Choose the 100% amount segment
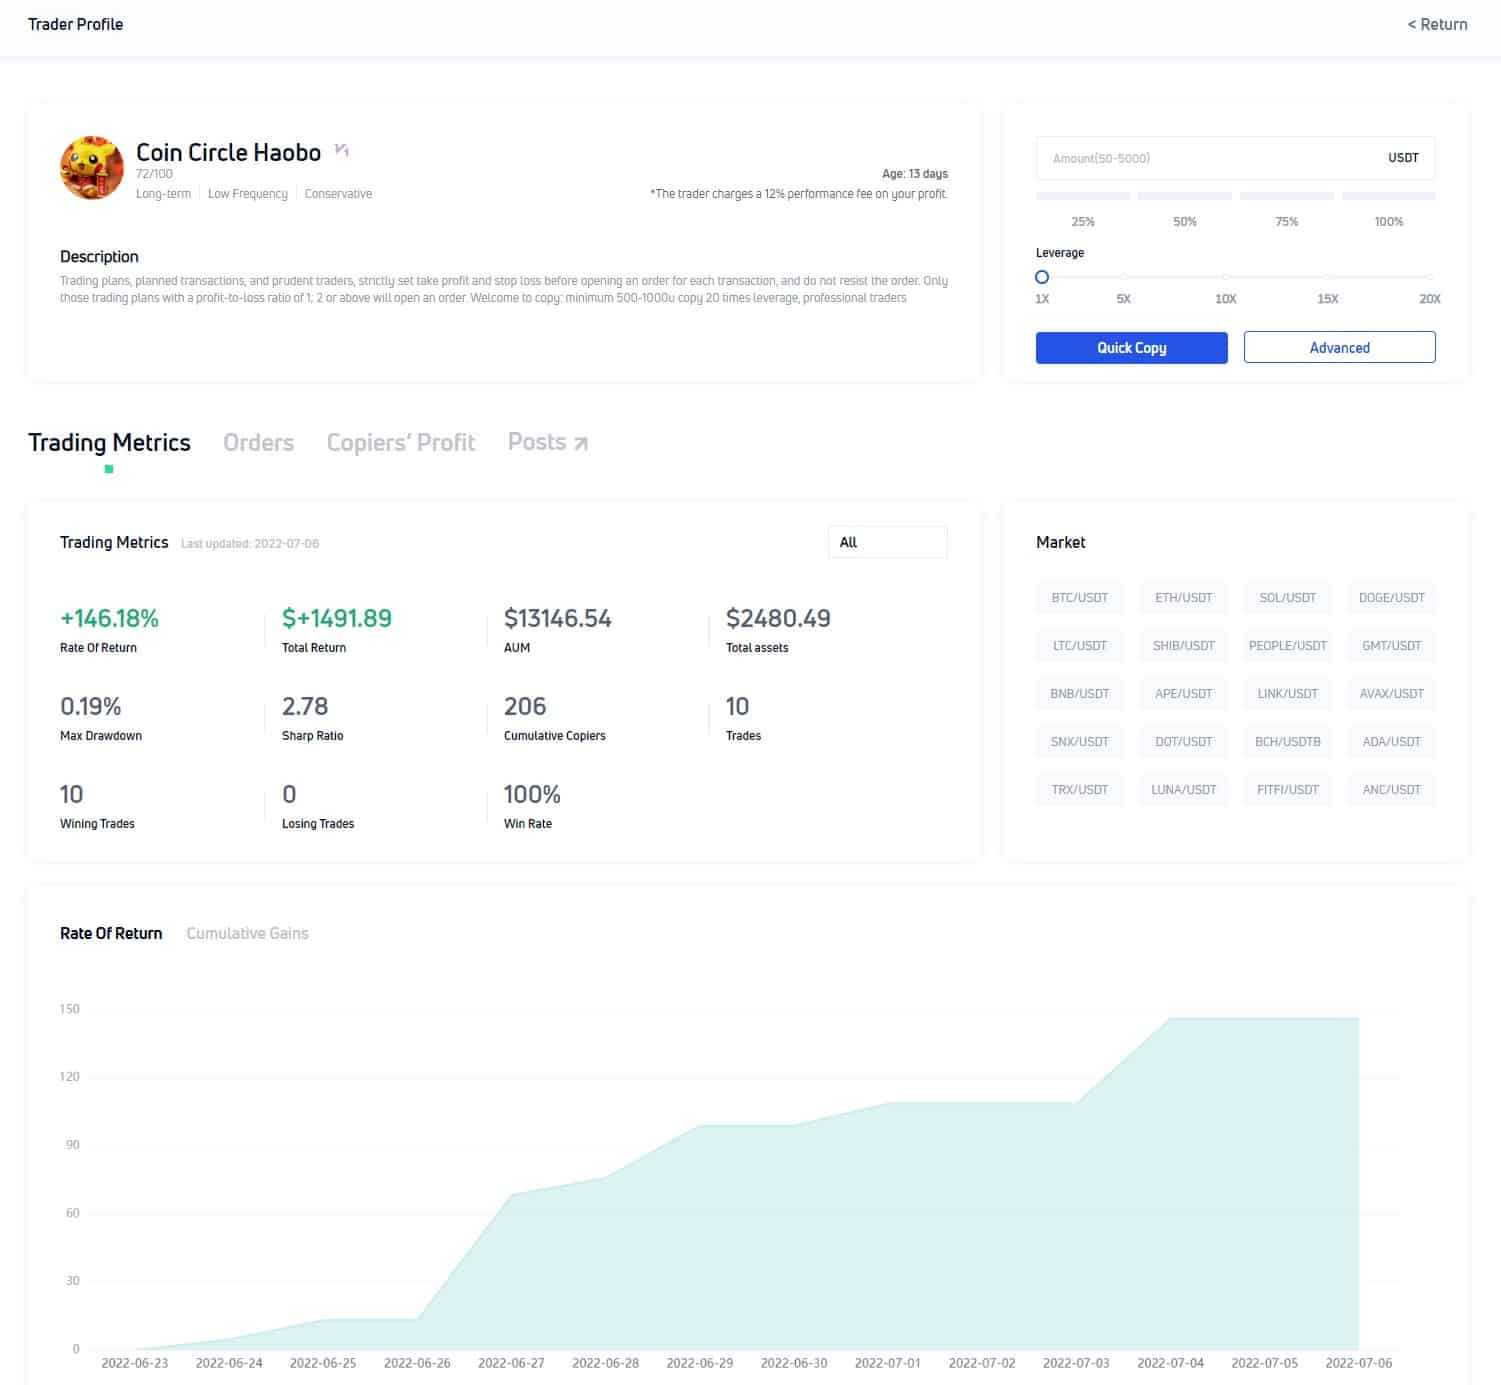This screenshot has width=1501, height=1385. [x=1388, y=197]
